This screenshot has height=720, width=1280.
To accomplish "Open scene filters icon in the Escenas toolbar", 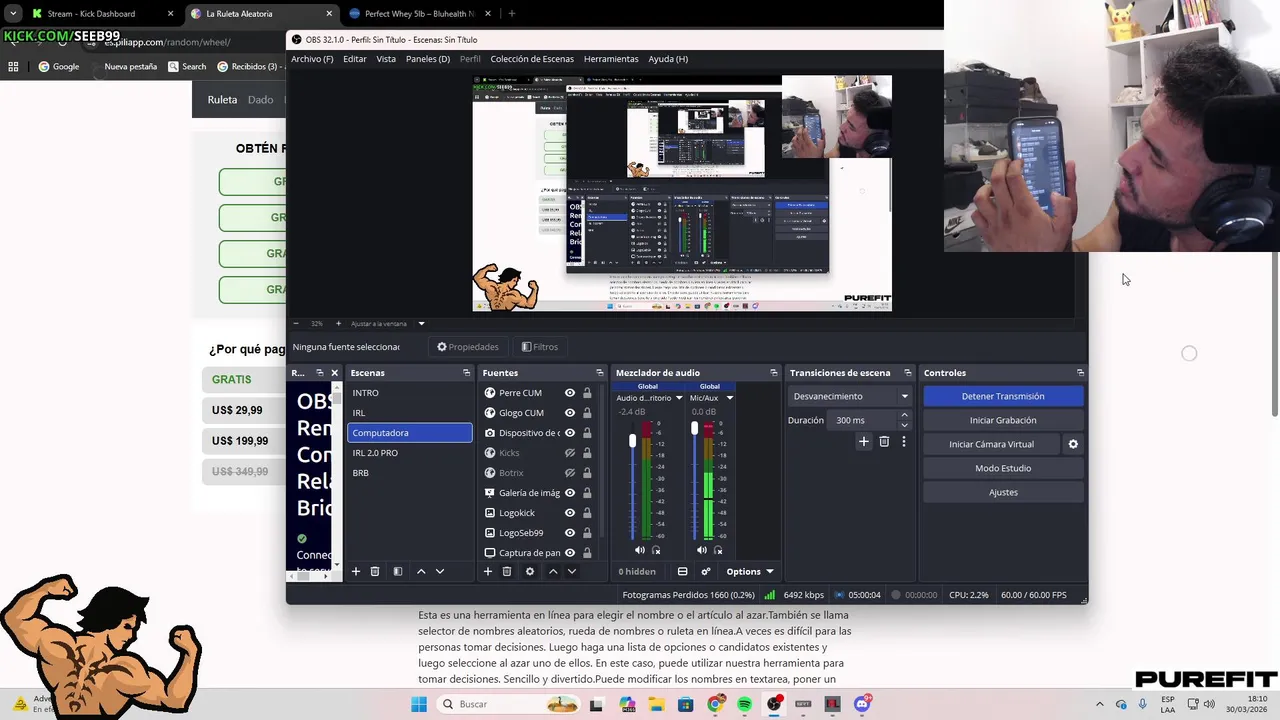I will point(397,571).
